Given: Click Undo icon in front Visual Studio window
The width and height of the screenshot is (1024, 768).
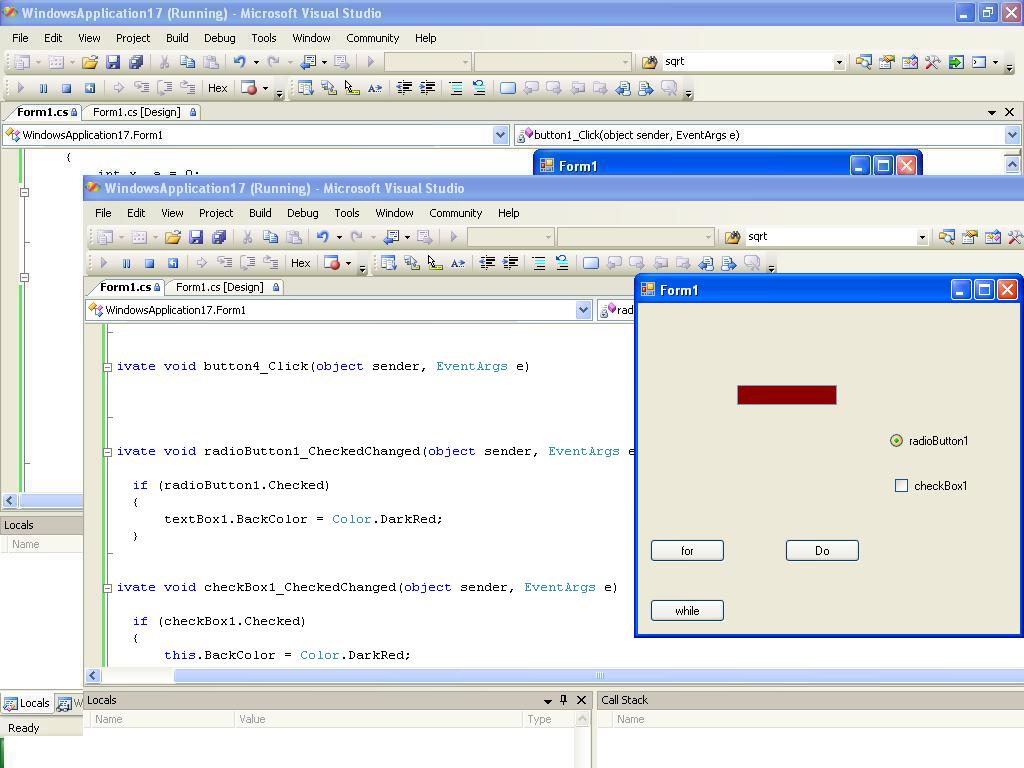Looking at the screenshot, I should [x=323, y=237].
